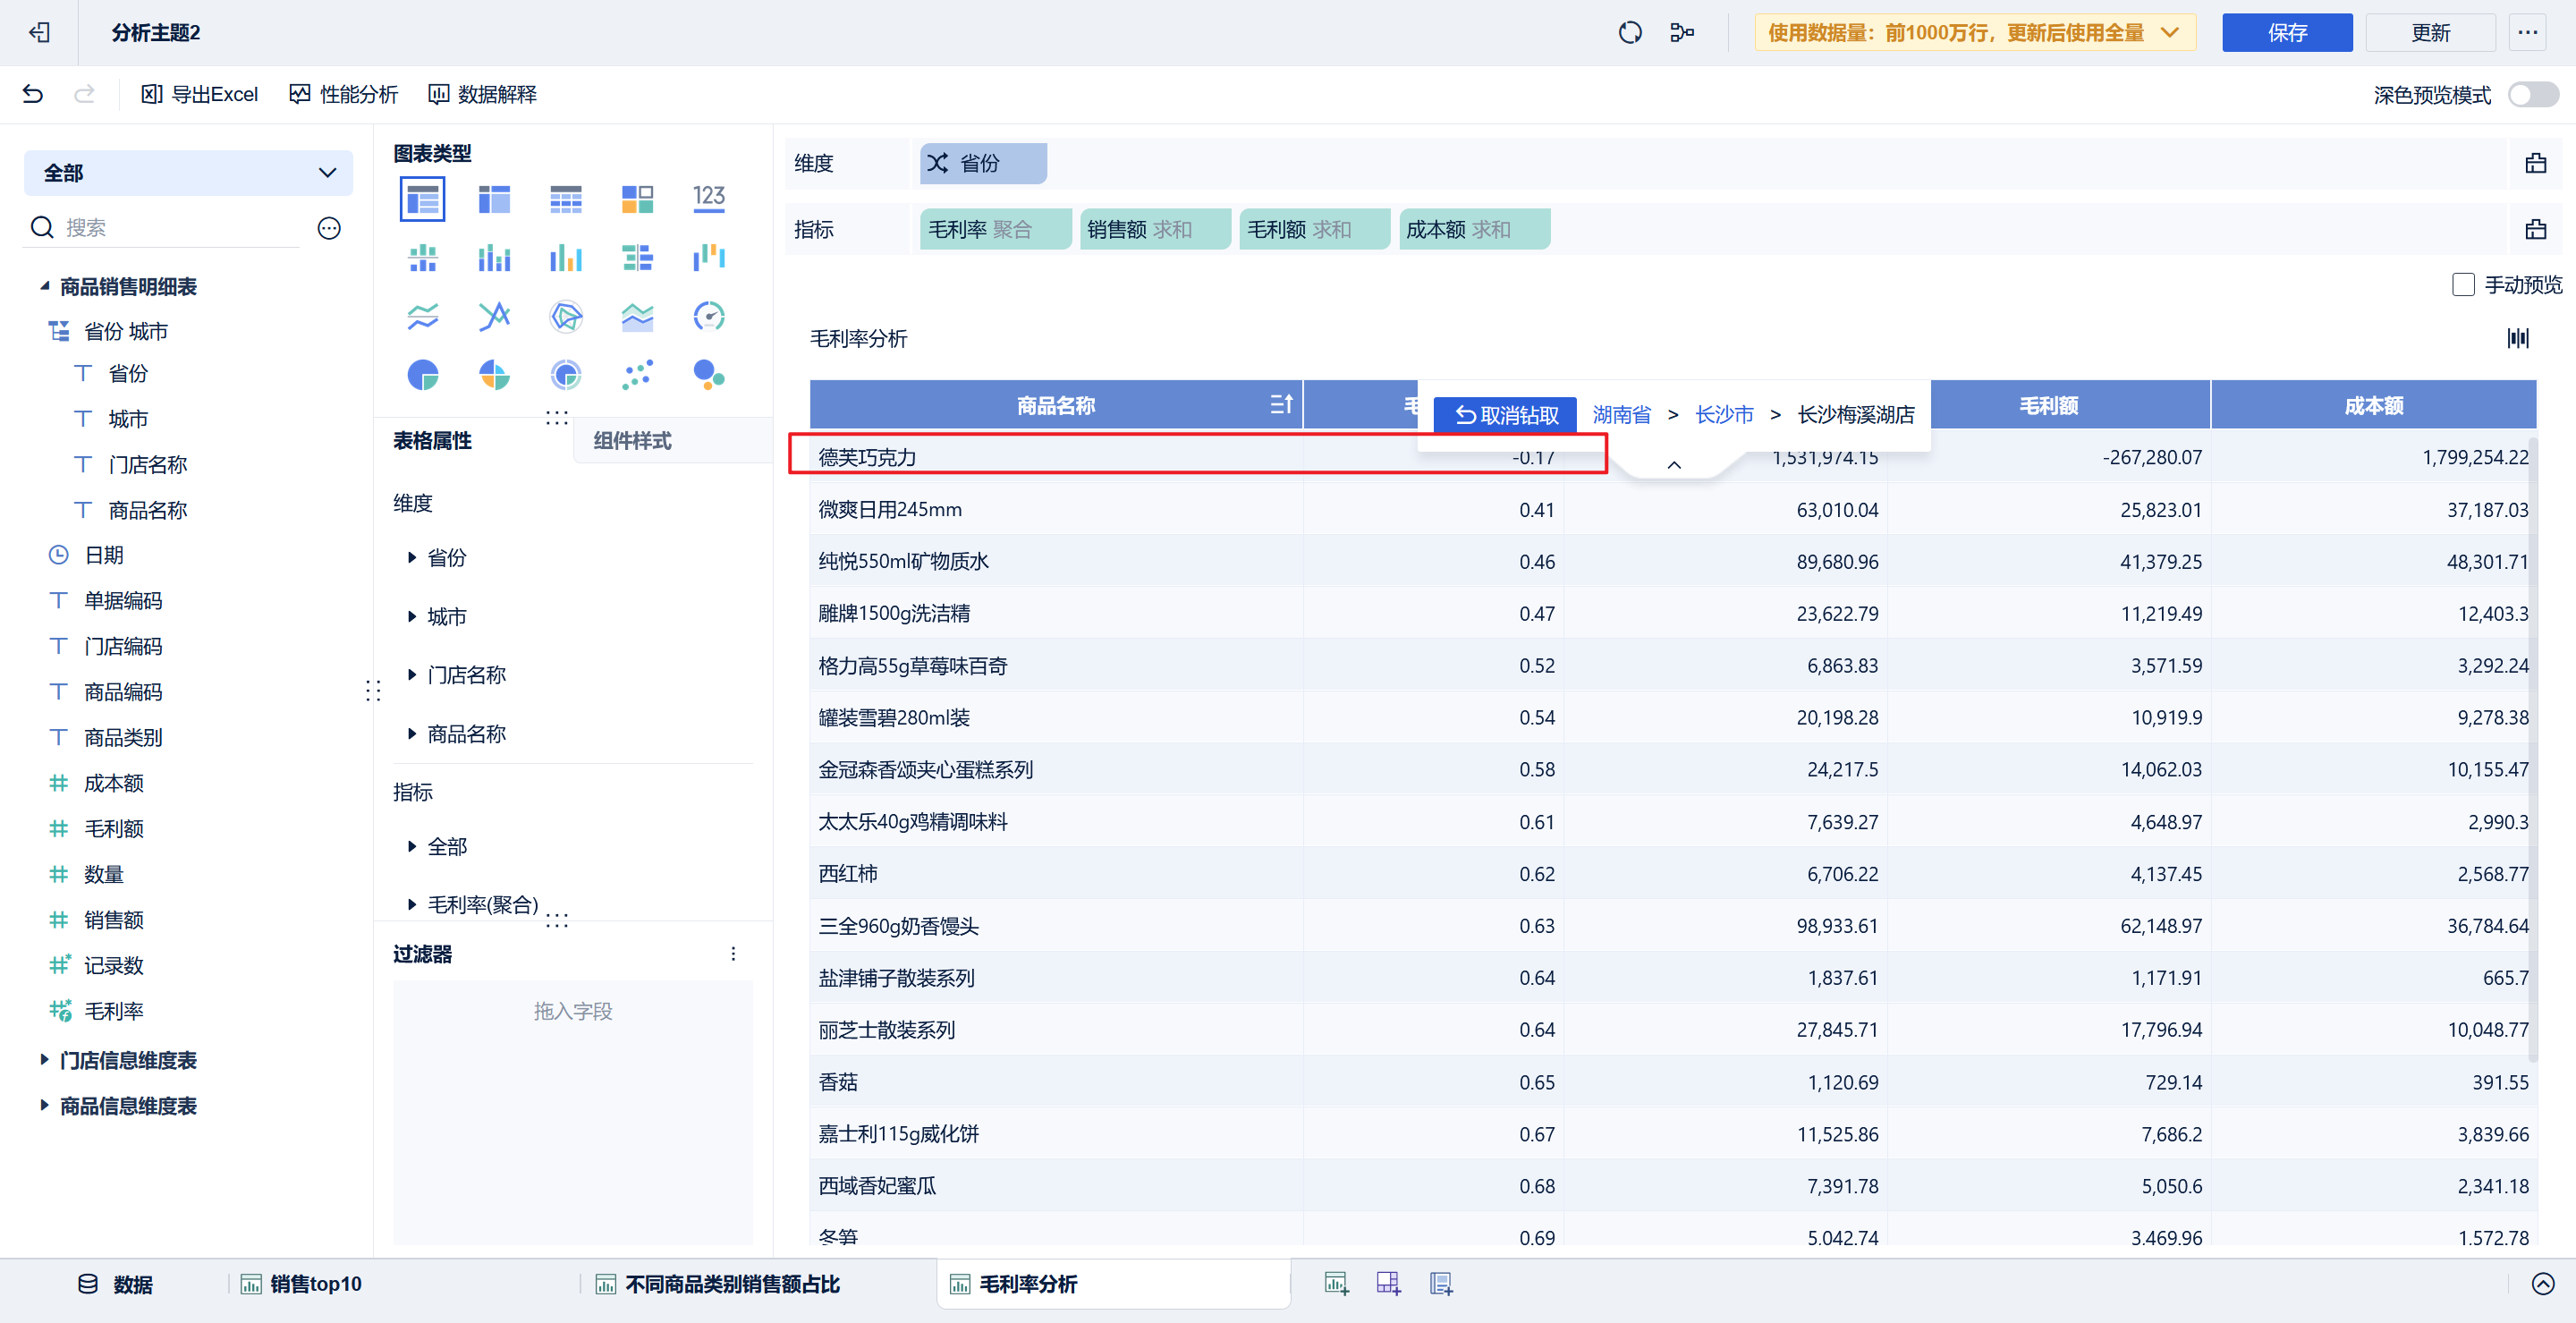Enable the 手动预览 checkbox
Image resolution: width=2576 pixels, height=1323 pixels.
point(2463,285)
